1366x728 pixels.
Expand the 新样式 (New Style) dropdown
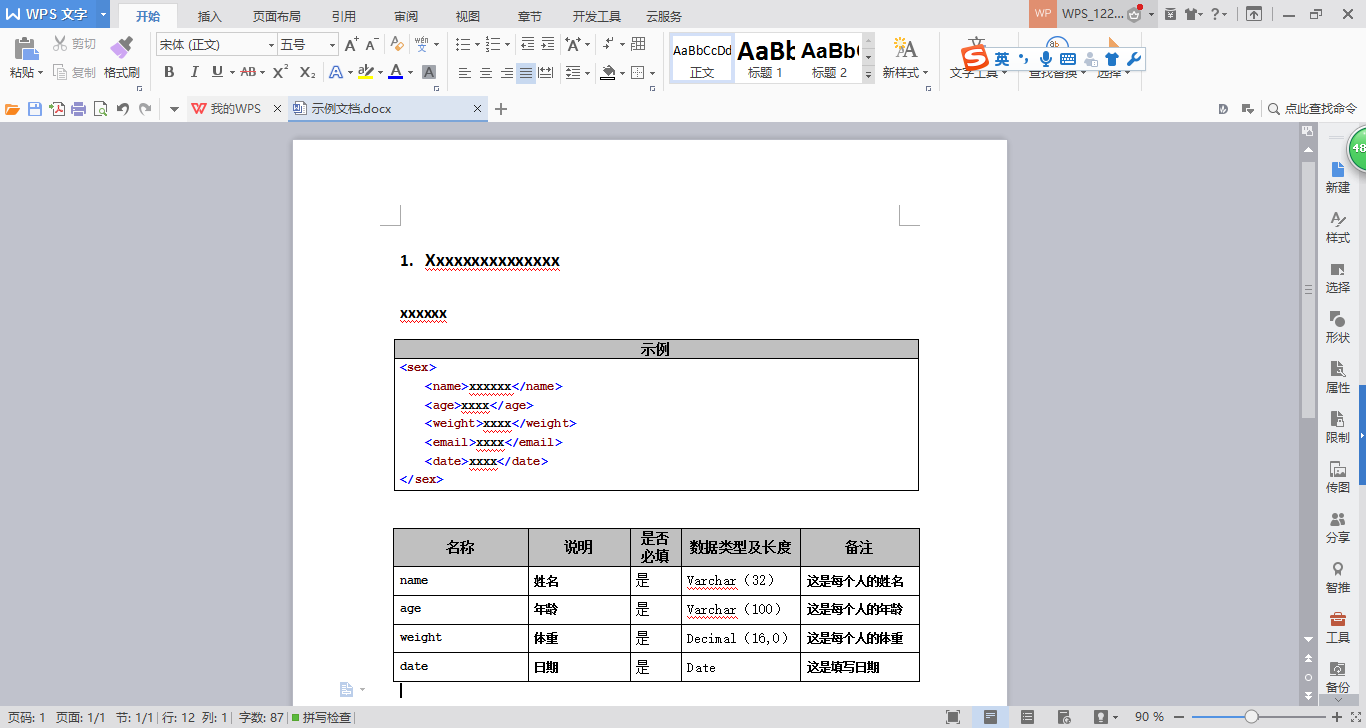click(925, 73)
